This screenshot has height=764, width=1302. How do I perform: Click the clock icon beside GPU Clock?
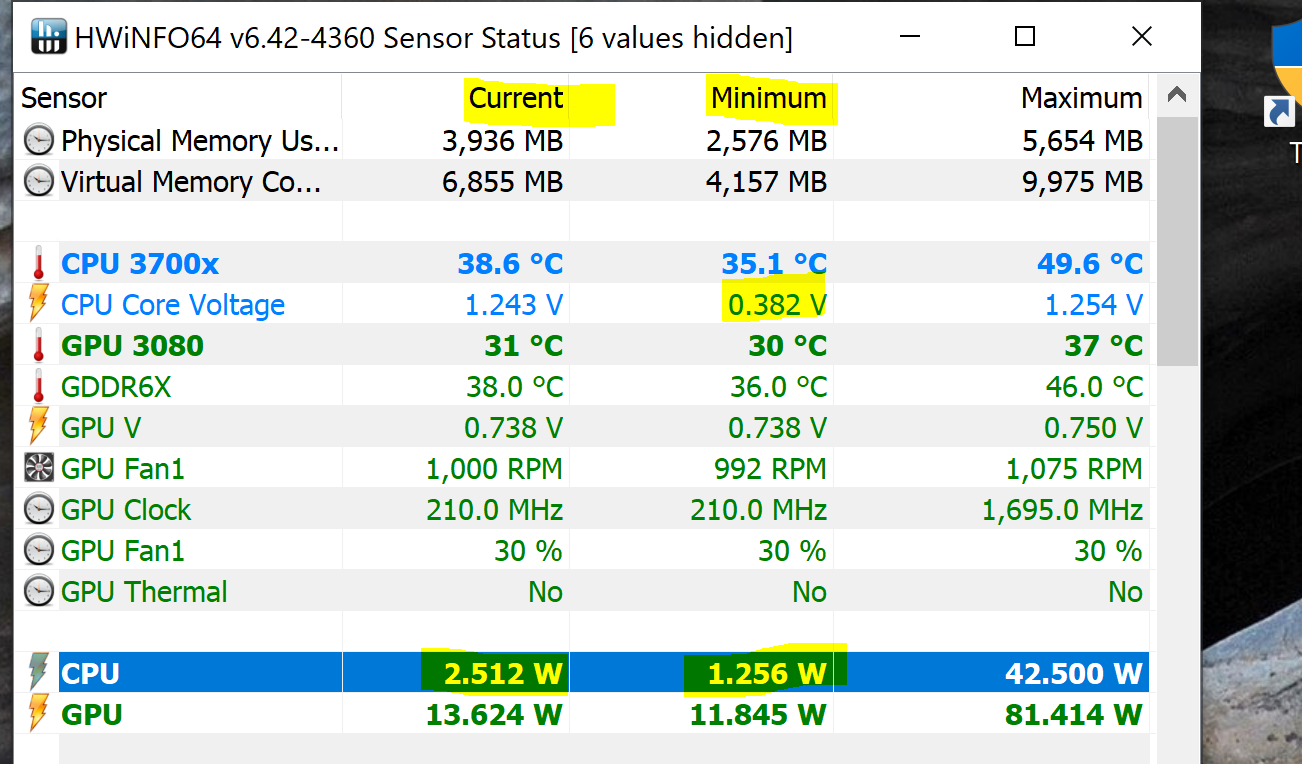(38, 510)
